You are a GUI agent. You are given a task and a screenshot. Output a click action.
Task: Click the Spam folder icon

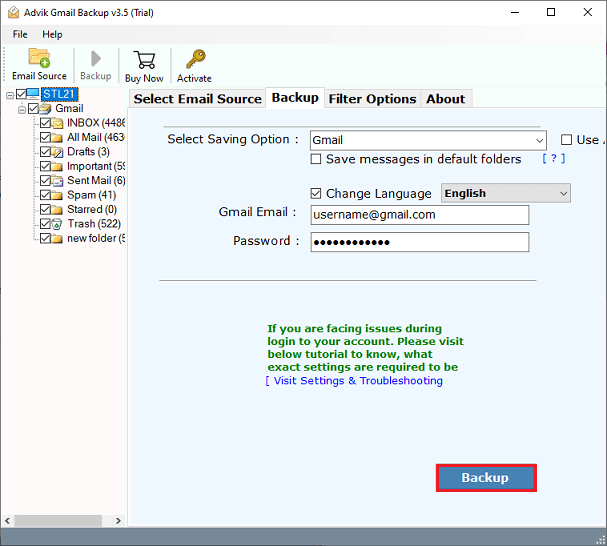[x=57, y=195]
